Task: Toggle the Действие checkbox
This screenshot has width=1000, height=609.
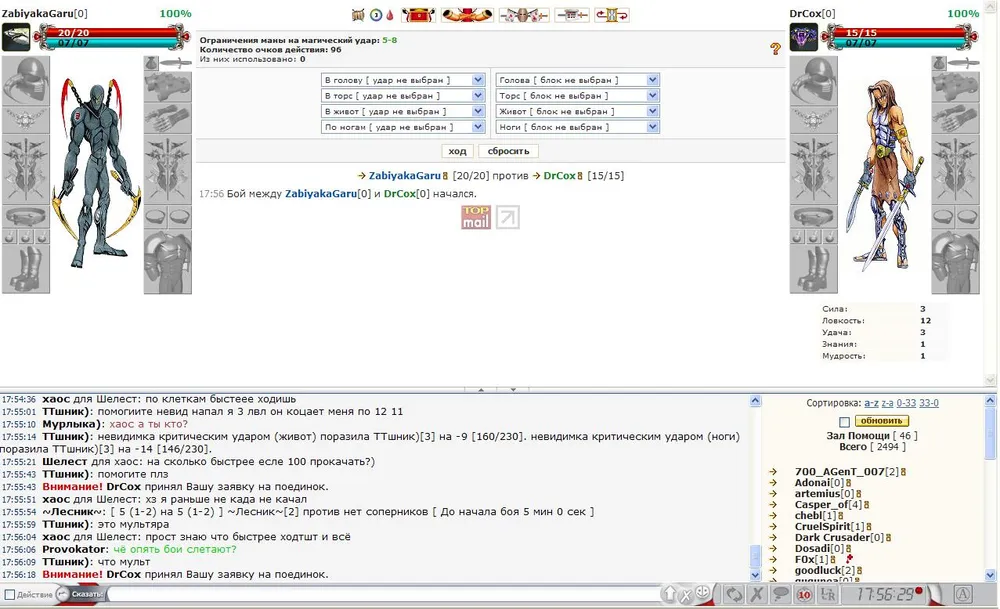Action: coord(10,594)
